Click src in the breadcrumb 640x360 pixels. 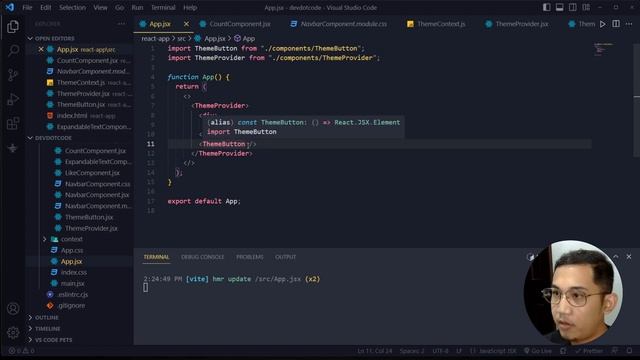click(181, 39)
